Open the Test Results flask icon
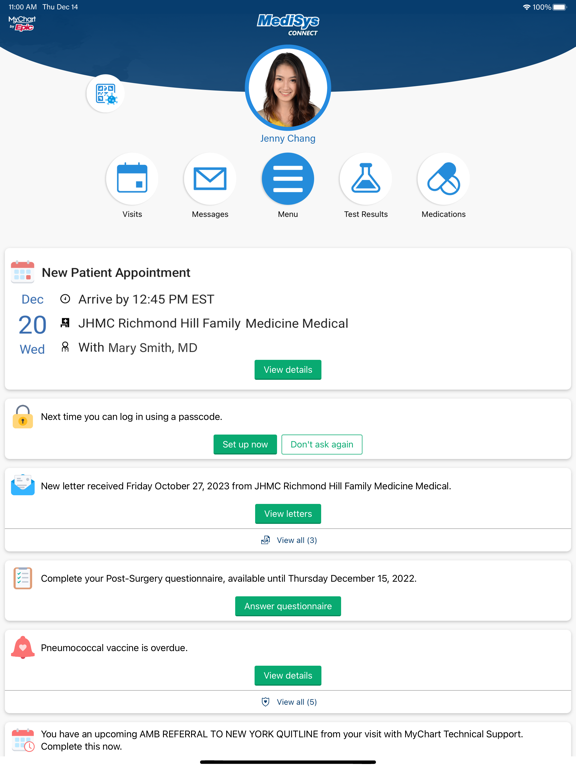The width and height of the screenshot is (576, 768). coord(365,179)
